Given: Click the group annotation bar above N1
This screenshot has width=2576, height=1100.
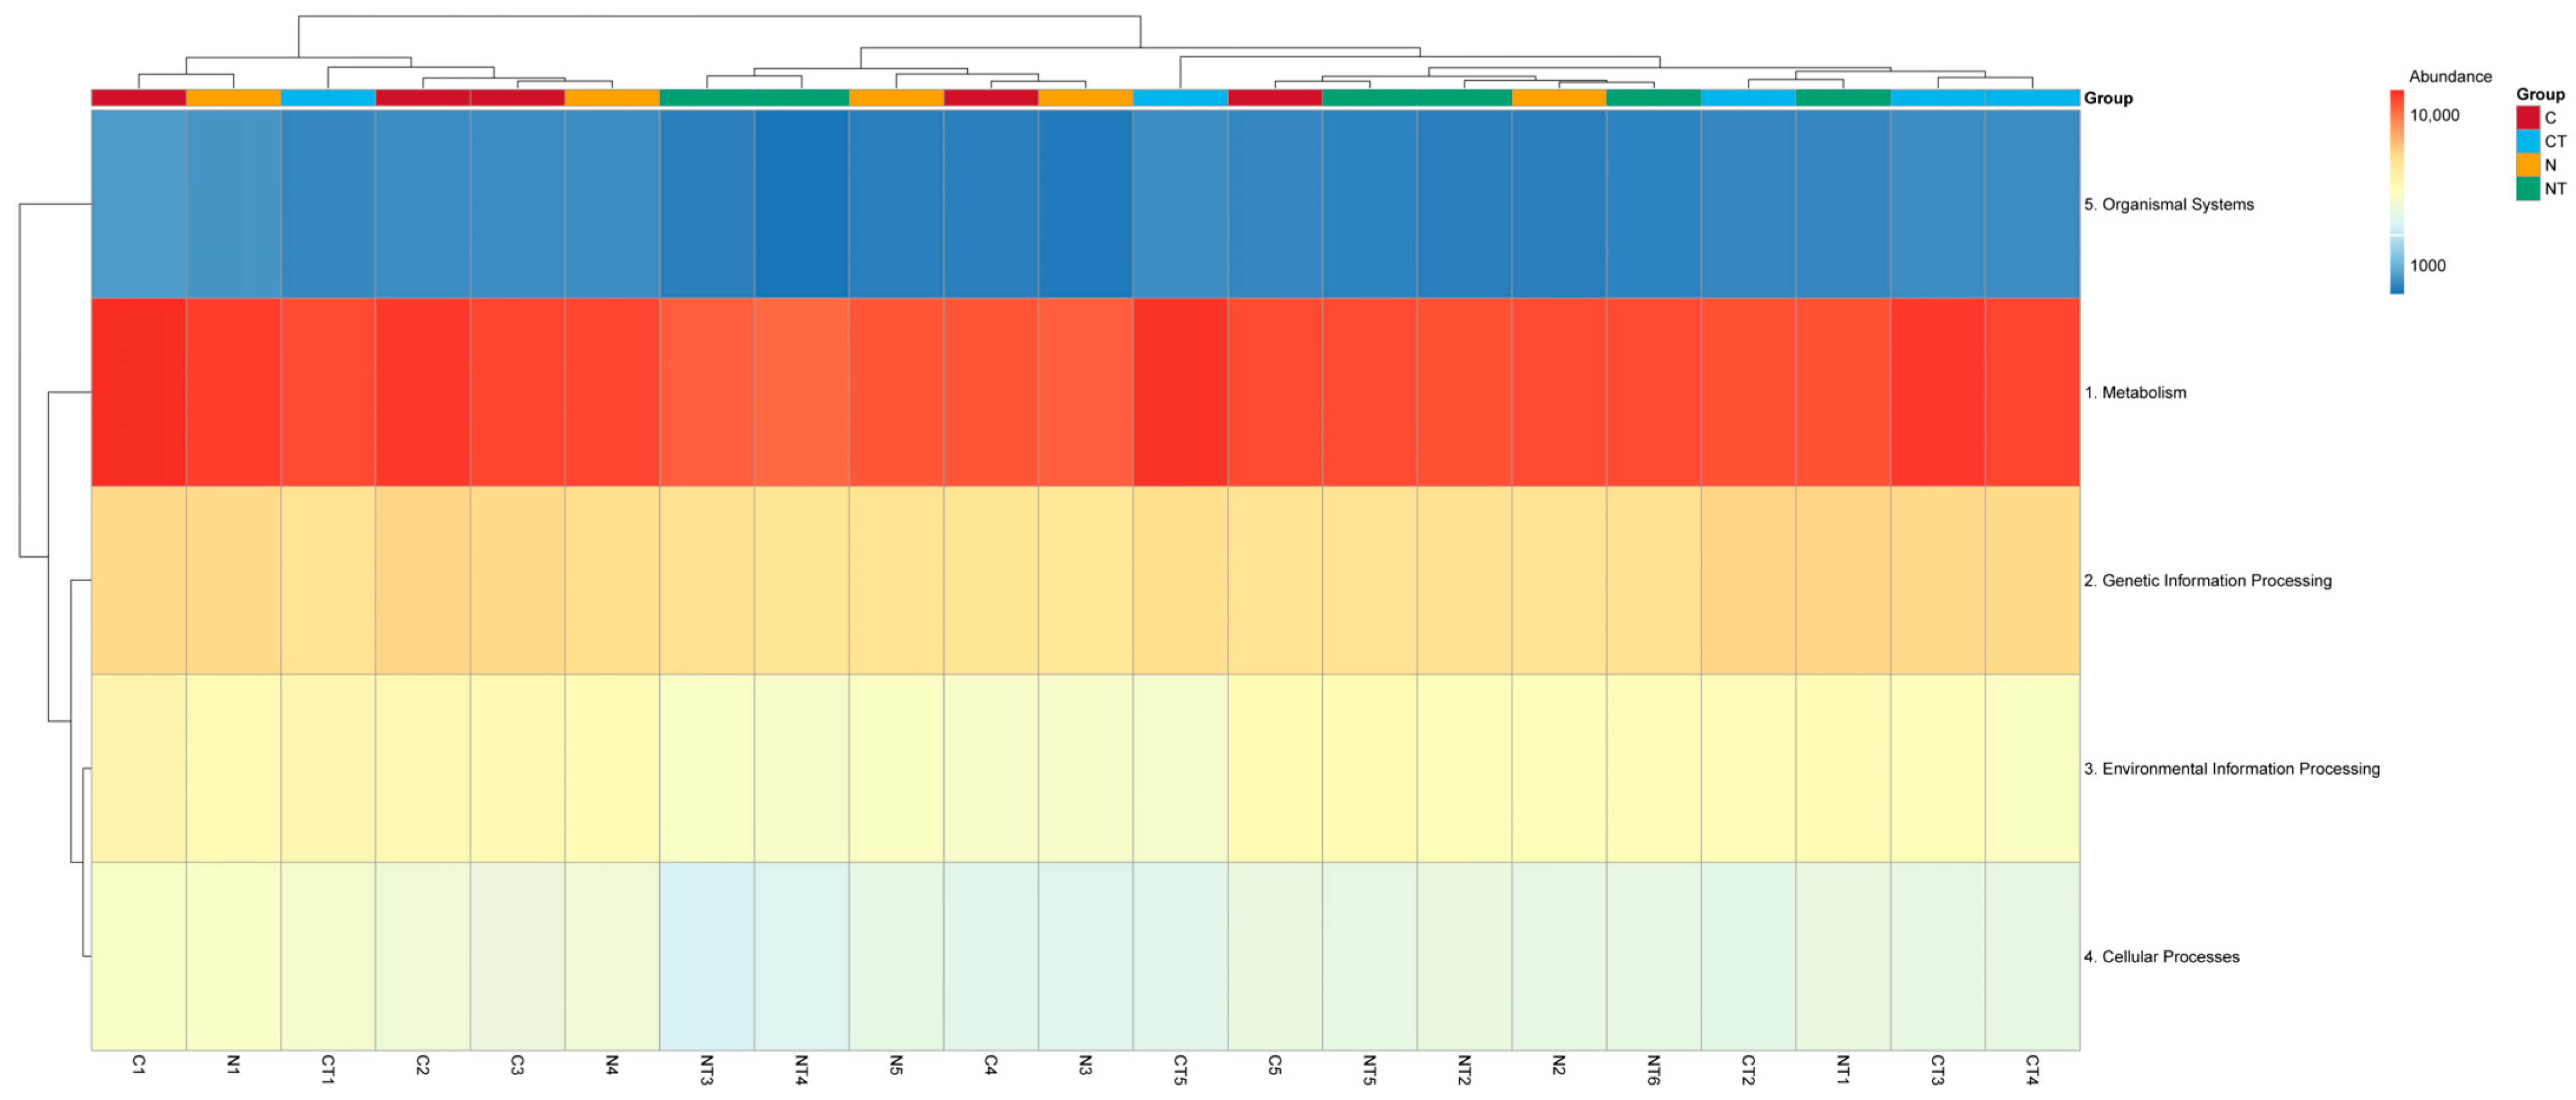Looking at the screenshot, I should (233, 98).
